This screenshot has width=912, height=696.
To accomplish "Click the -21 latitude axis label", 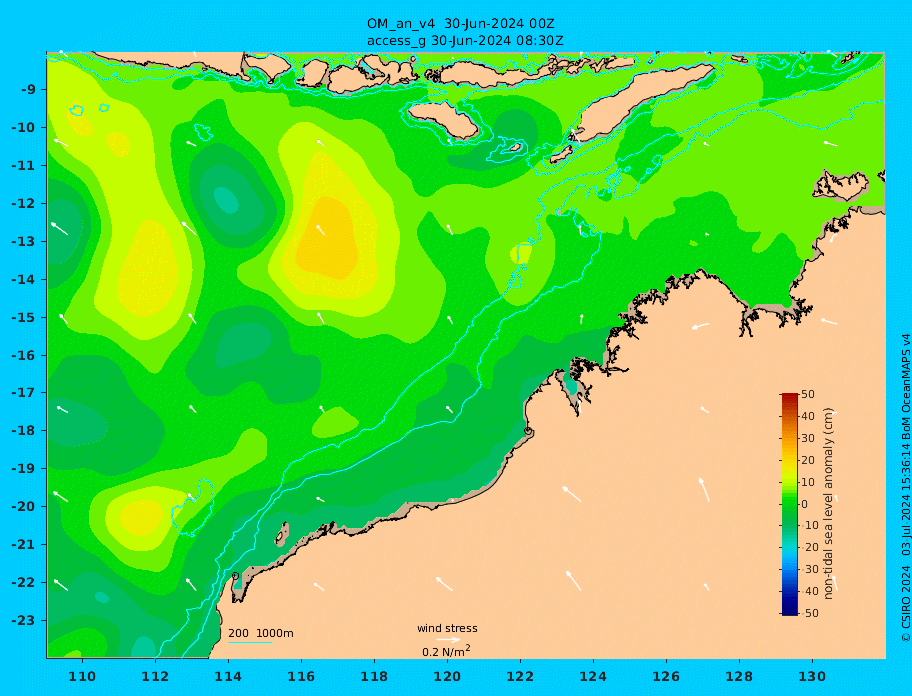I will [24, 545].
